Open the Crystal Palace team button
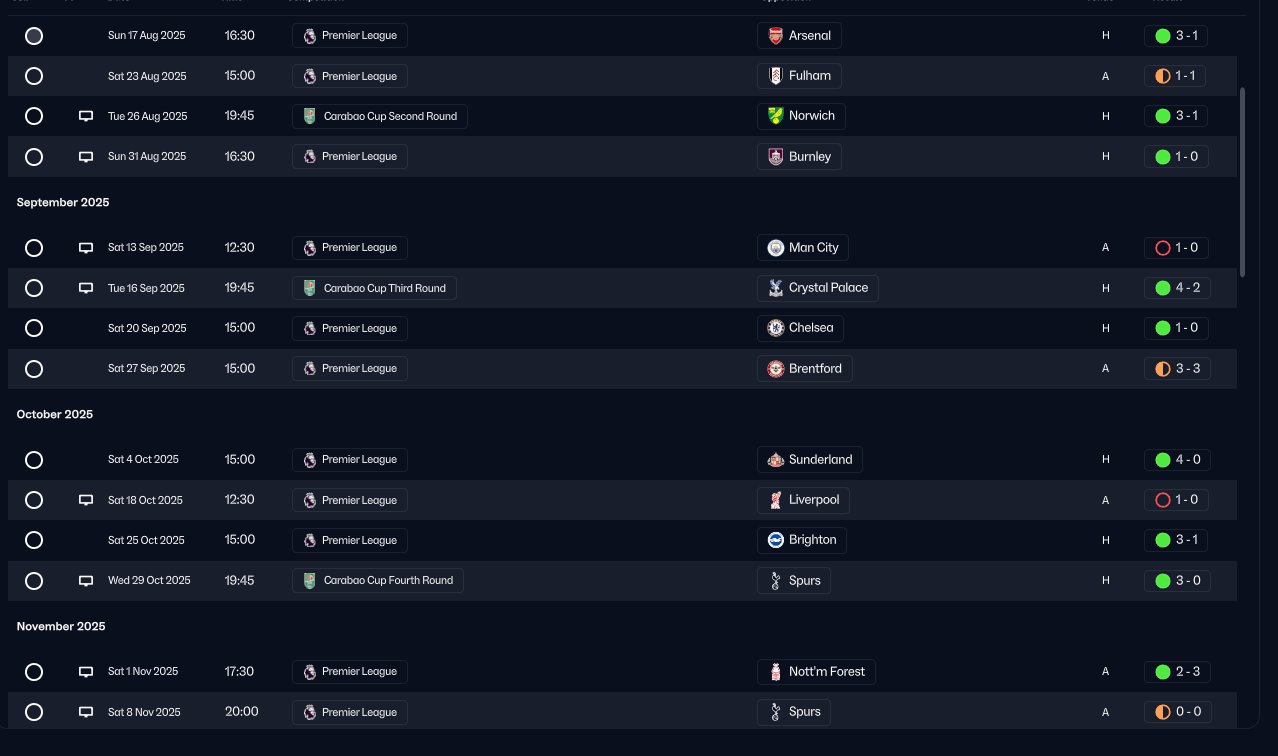The height and width of the screenshot is (756, 1278). point(817,288)
